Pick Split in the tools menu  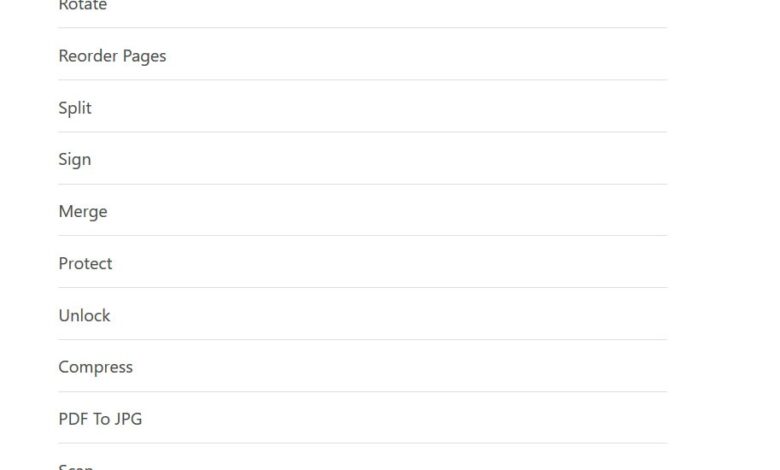click(75, 108)
